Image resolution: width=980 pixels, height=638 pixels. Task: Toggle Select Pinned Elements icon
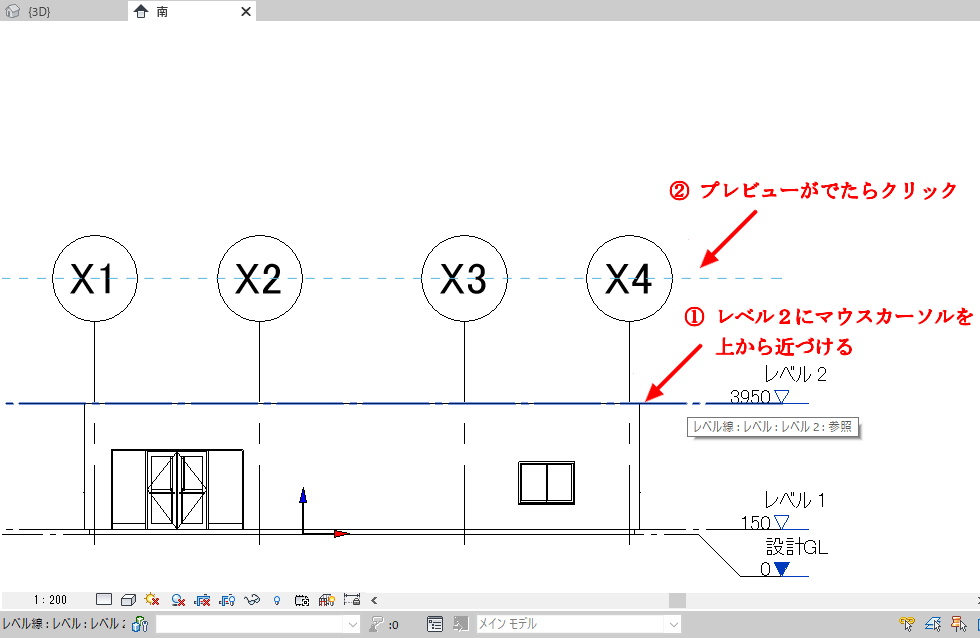tap(958, 624)
